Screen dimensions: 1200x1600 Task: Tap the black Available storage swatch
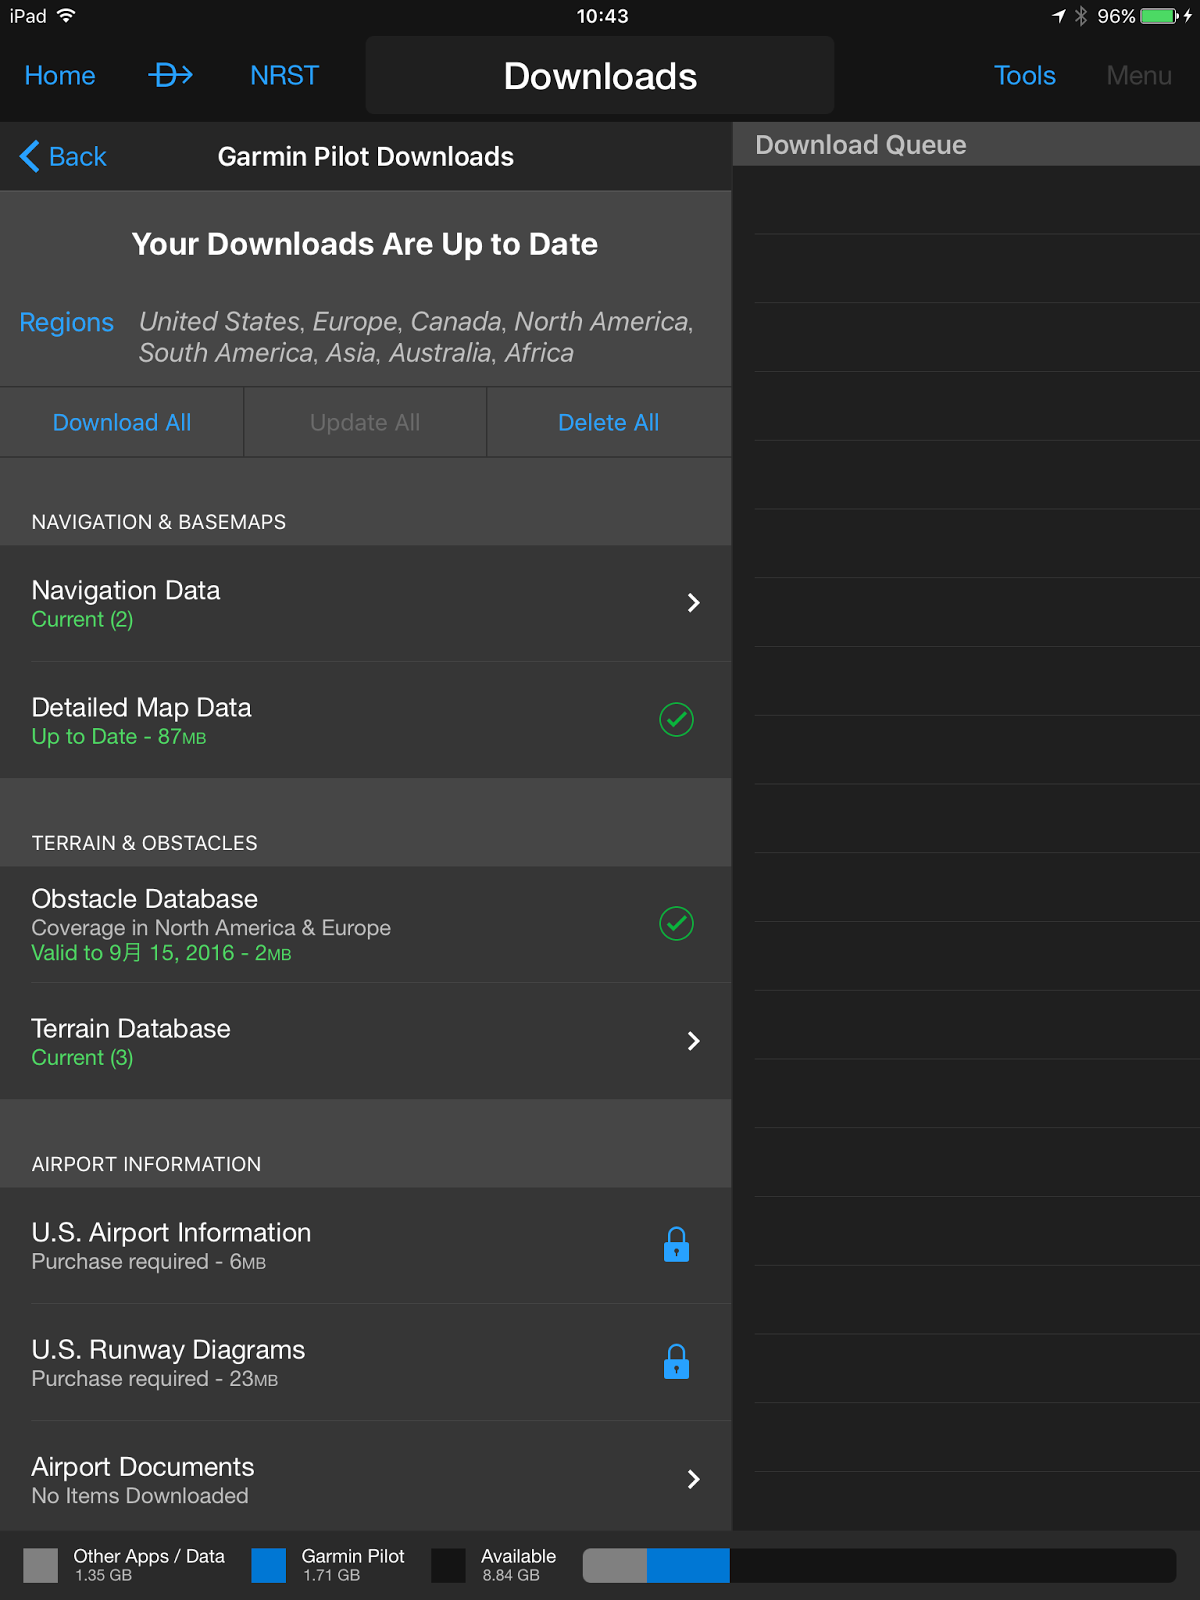(449, 1565)
